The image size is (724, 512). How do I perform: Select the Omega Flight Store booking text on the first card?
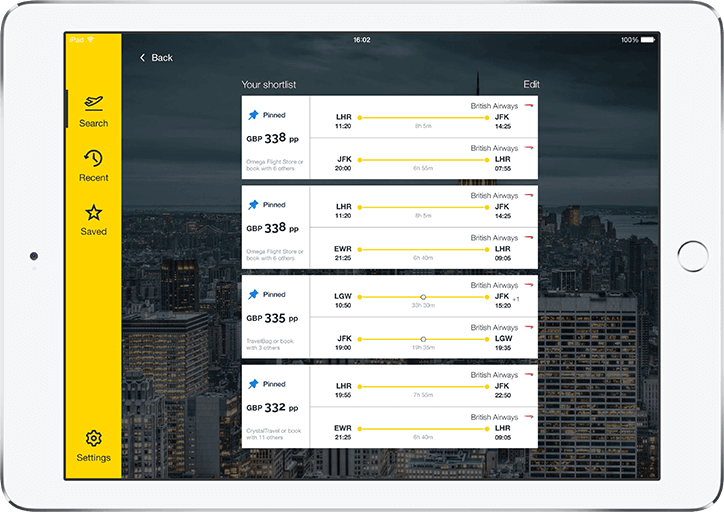coord(275,164)
